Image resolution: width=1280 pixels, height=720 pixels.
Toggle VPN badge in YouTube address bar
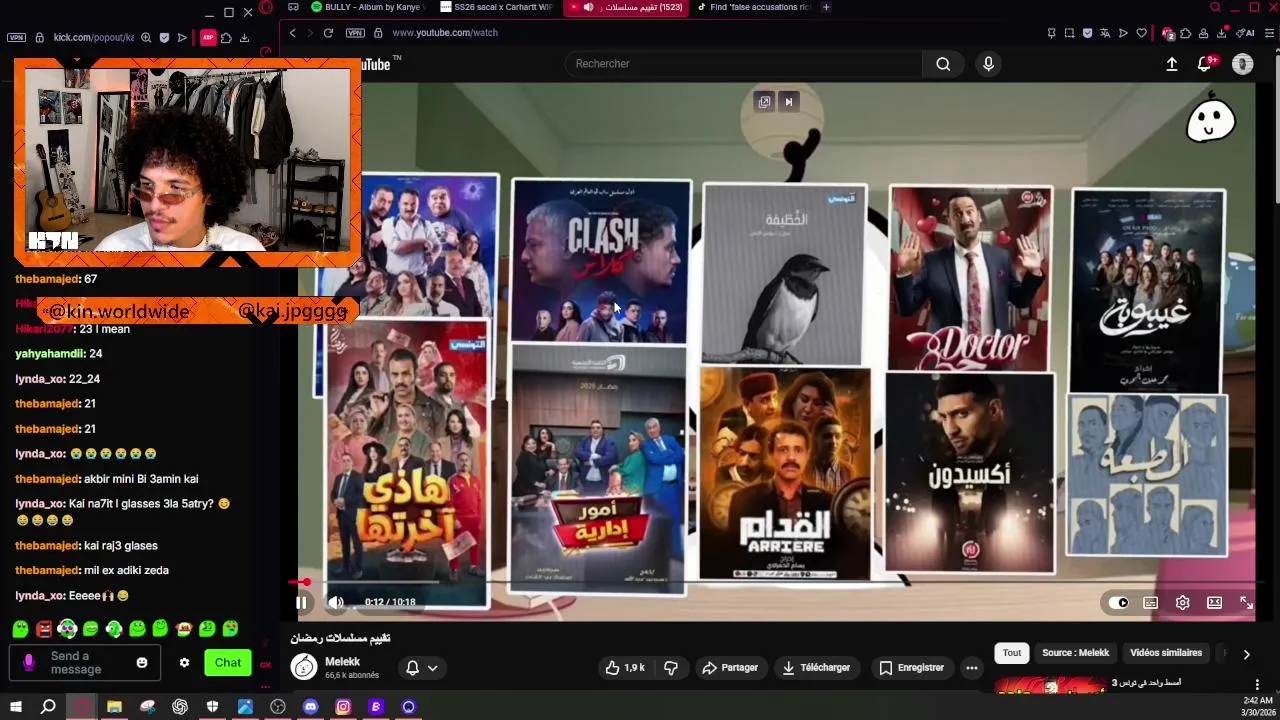pyautogui.click(x=355, y=33)
